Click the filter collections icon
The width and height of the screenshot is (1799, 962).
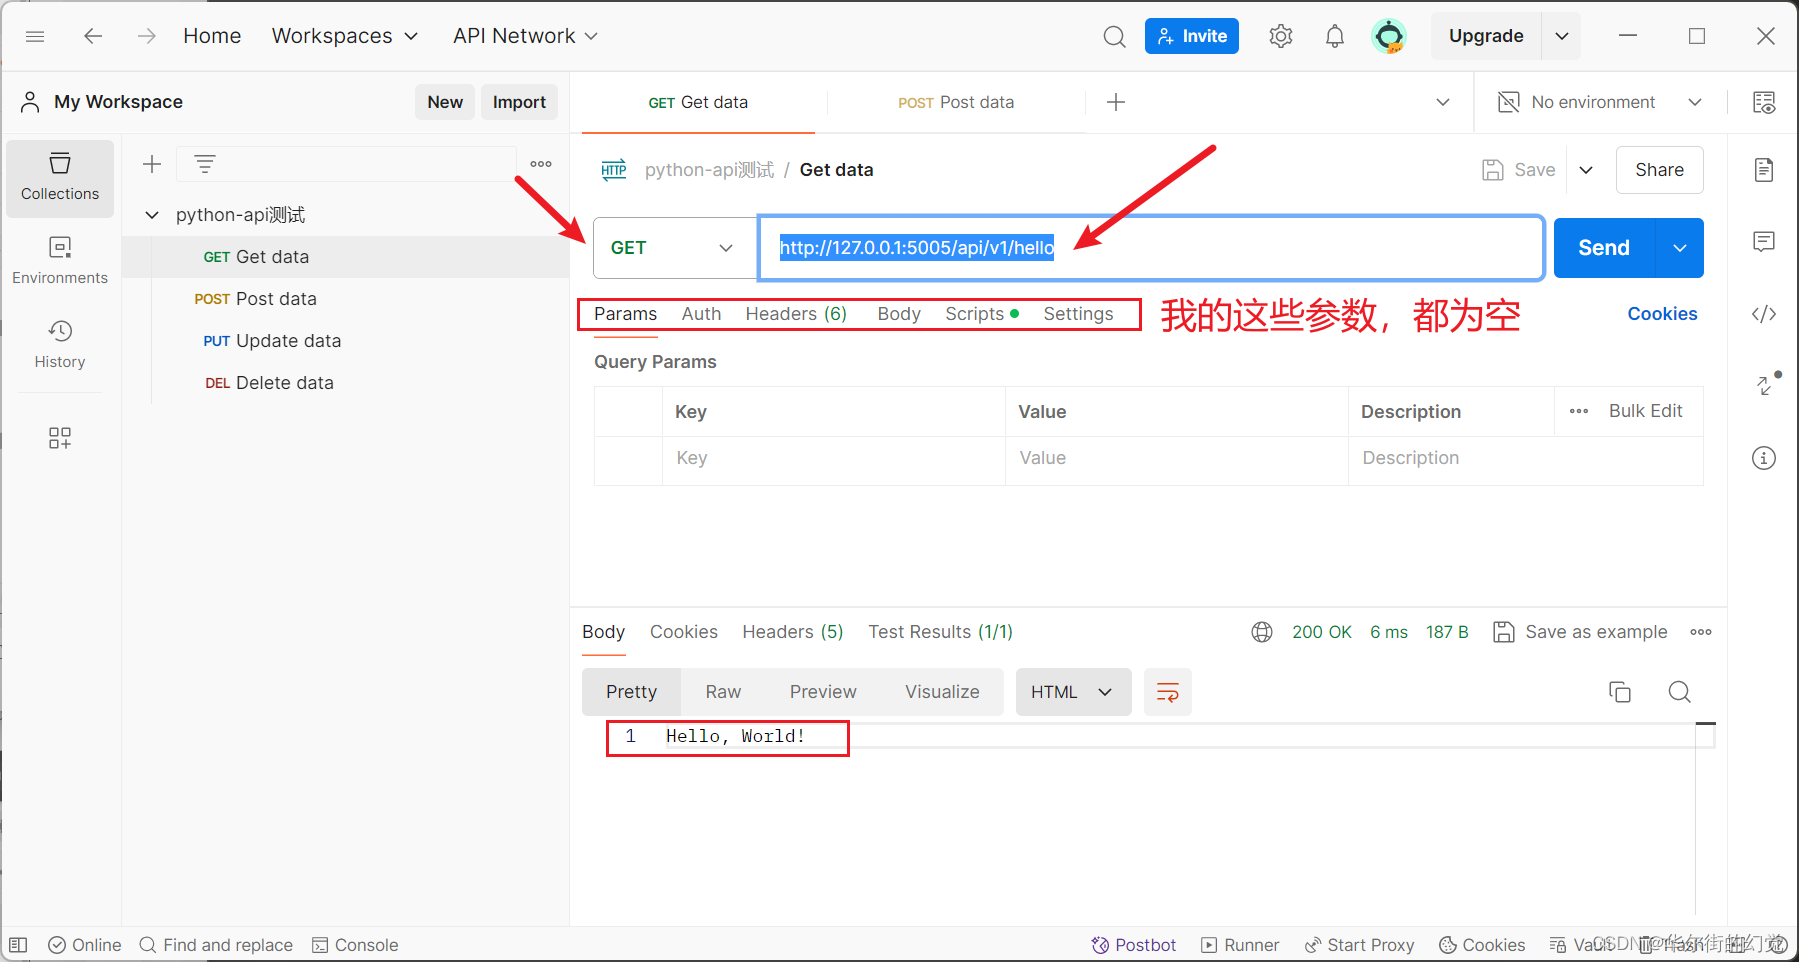click(x=205, y=164)
